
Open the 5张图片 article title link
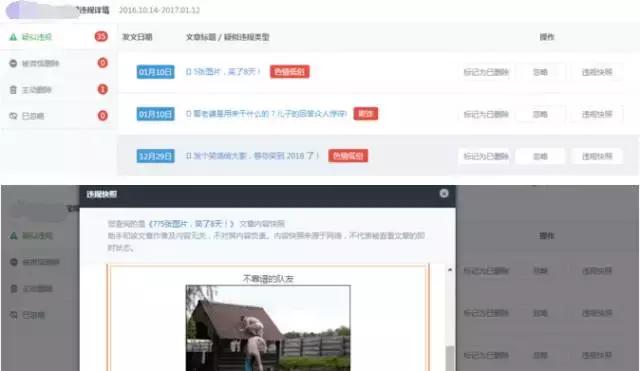223,72
